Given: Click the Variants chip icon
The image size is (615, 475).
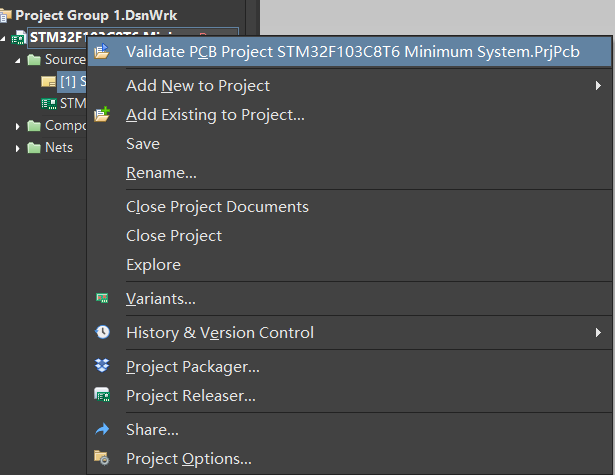Looking at the screenshot, I should click(102, 298).
